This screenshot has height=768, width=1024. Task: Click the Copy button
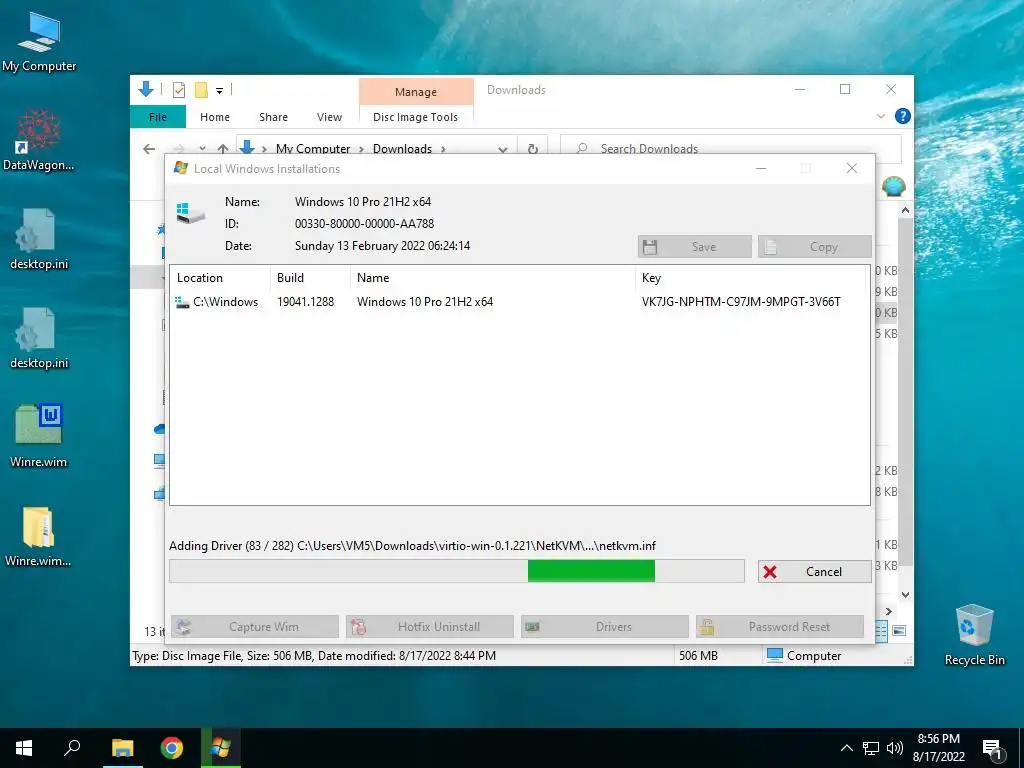[814, 247]
